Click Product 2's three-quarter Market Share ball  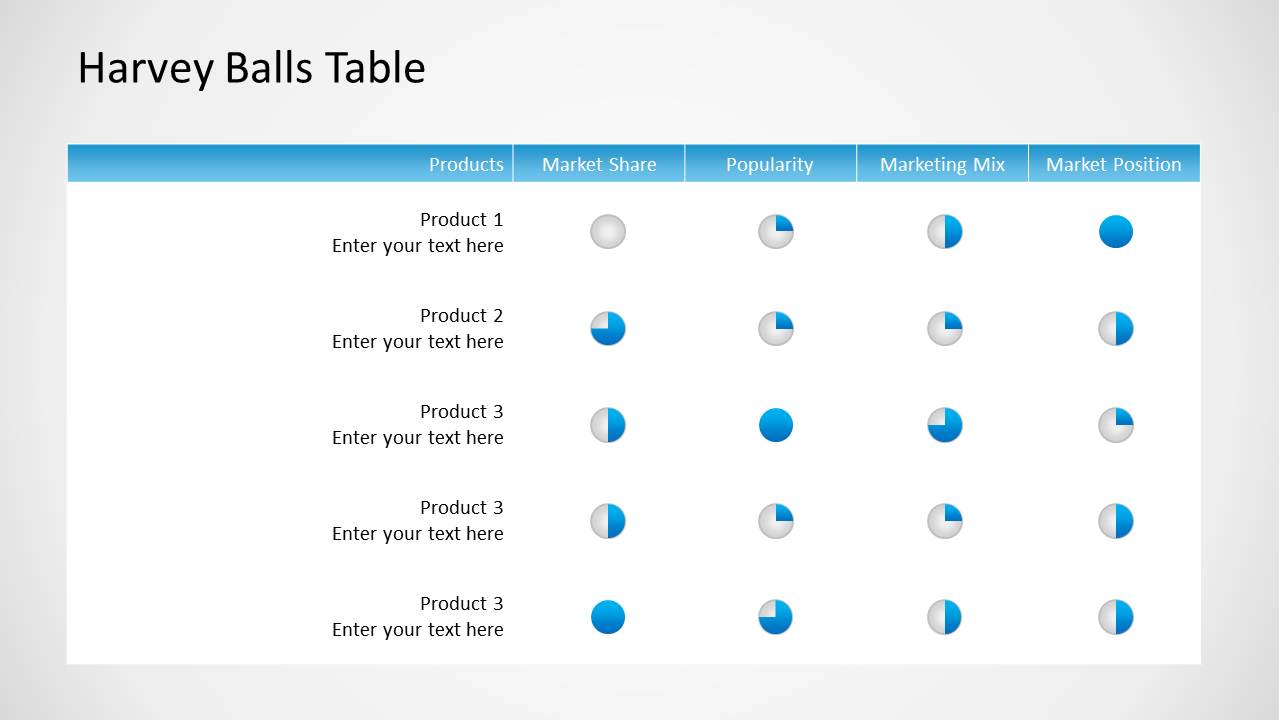coord(608,328)
